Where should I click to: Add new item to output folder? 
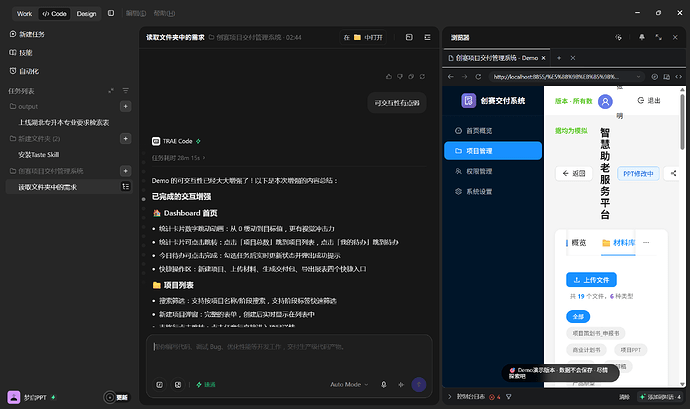[x=125, y=107]
